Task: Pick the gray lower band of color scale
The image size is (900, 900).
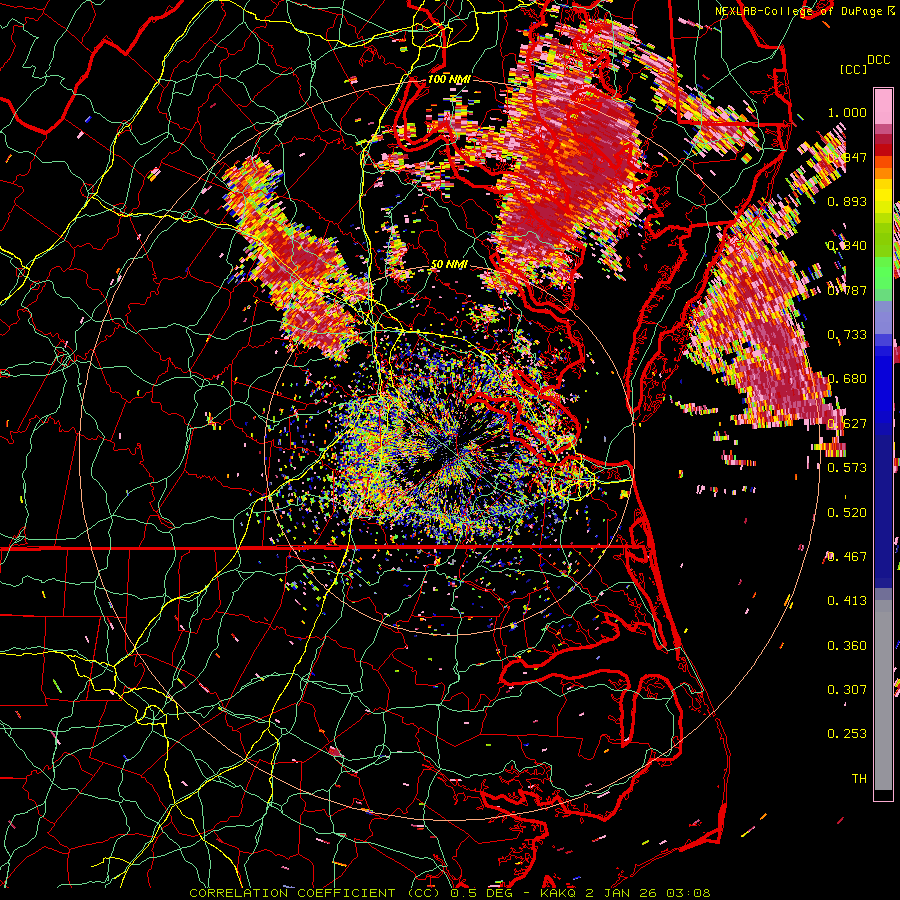Action: point(883,695)
